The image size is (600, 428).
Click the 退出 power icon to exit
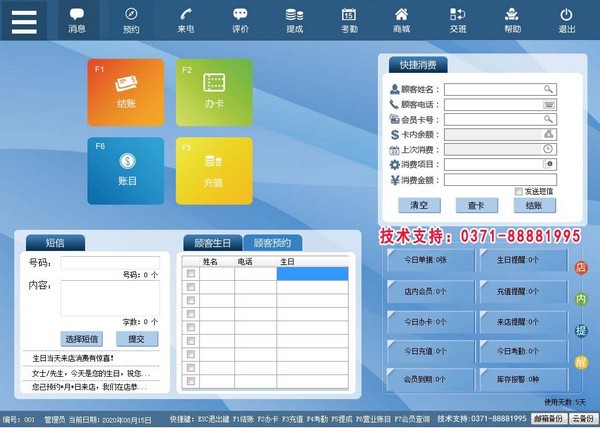click(566, 19)
